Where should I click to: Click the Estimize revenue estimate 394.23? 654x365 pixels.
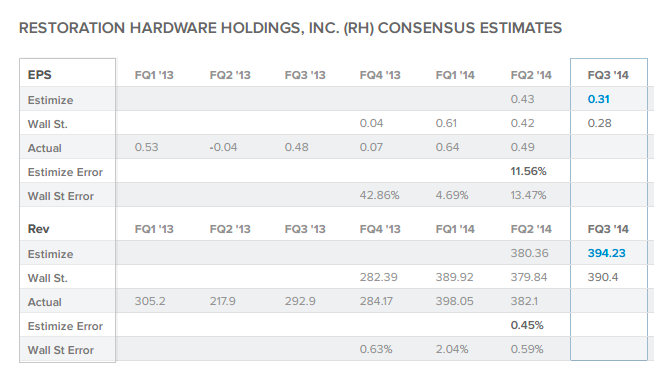tap(606, 253)
